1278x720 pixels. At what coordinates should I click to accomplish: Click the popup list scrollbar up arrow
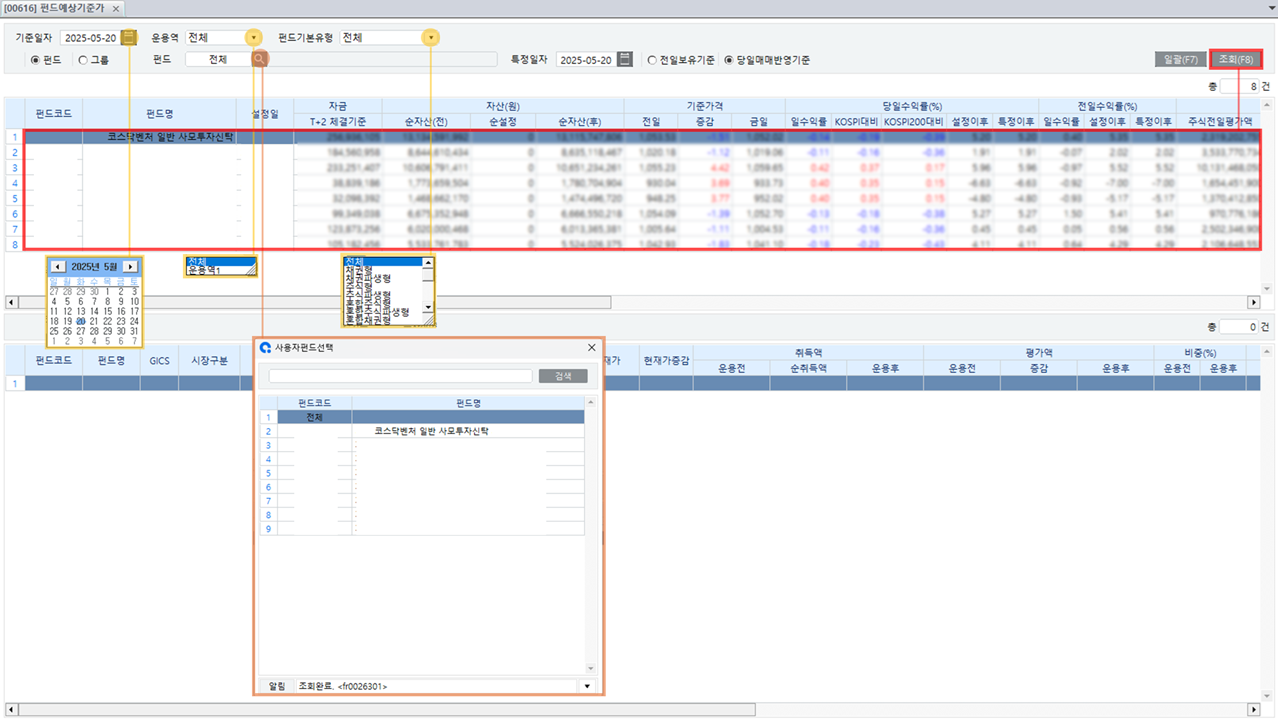click(x=591, y=402)
